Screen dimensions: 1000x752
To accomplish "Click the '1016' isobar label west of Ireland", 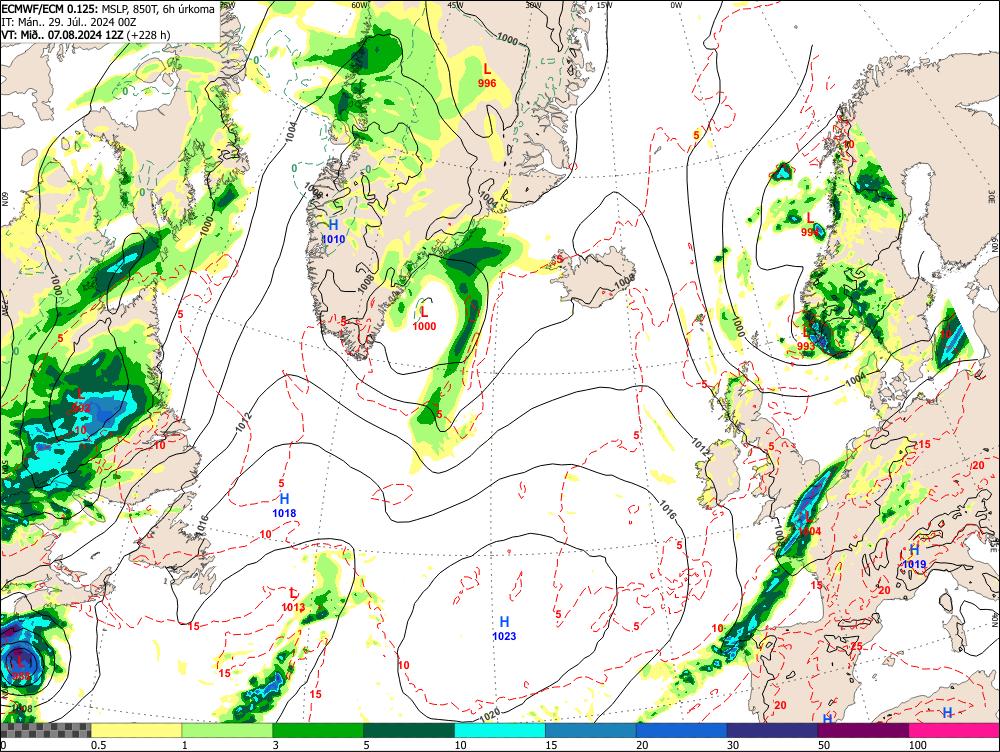I will click(x=666, y=509).
